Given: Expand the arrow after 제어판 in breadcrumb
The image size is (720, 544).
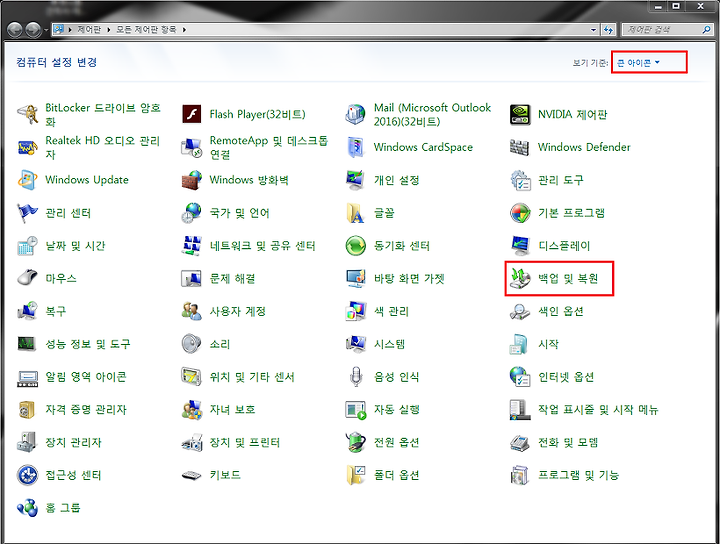Looking at the screenshot, I should (x=109, y=30).
